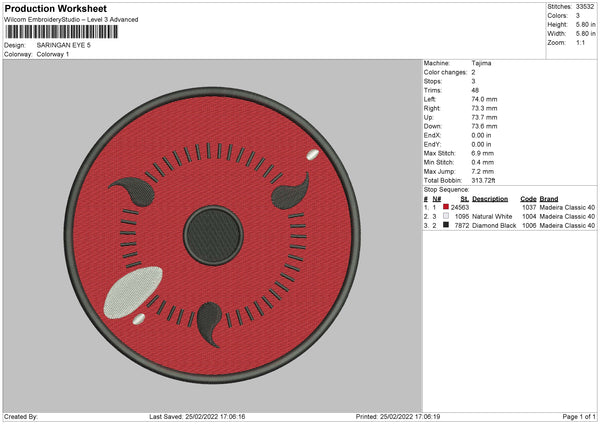Click the red thread color swatch

(446, 206)
